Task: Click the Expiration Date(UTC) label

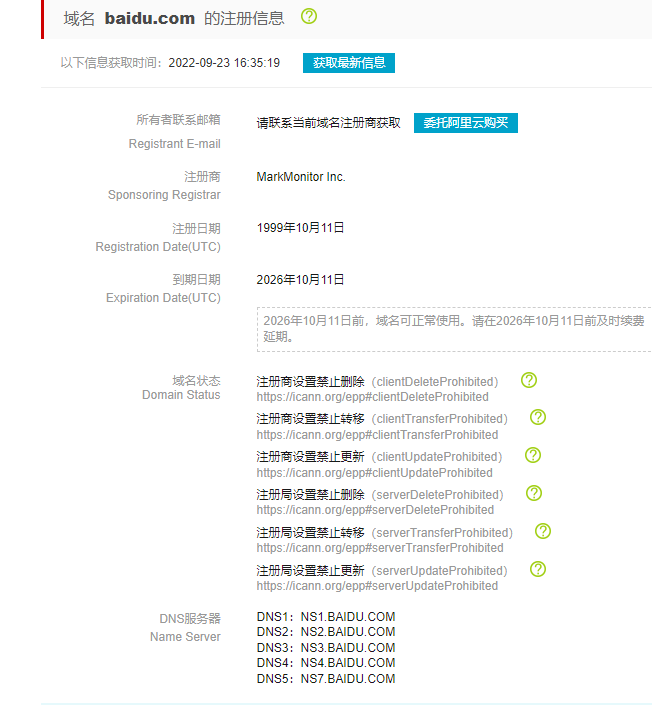Action: [163, 298]
